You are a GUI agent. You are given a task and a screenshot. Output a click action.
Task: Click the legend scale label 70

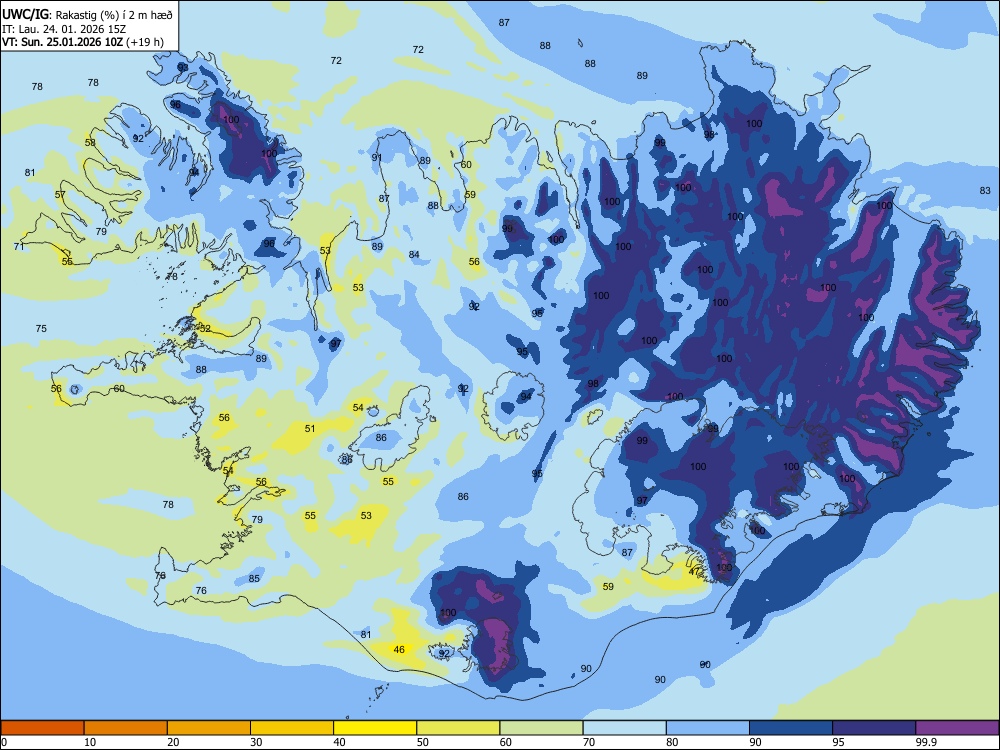point(589,742)
